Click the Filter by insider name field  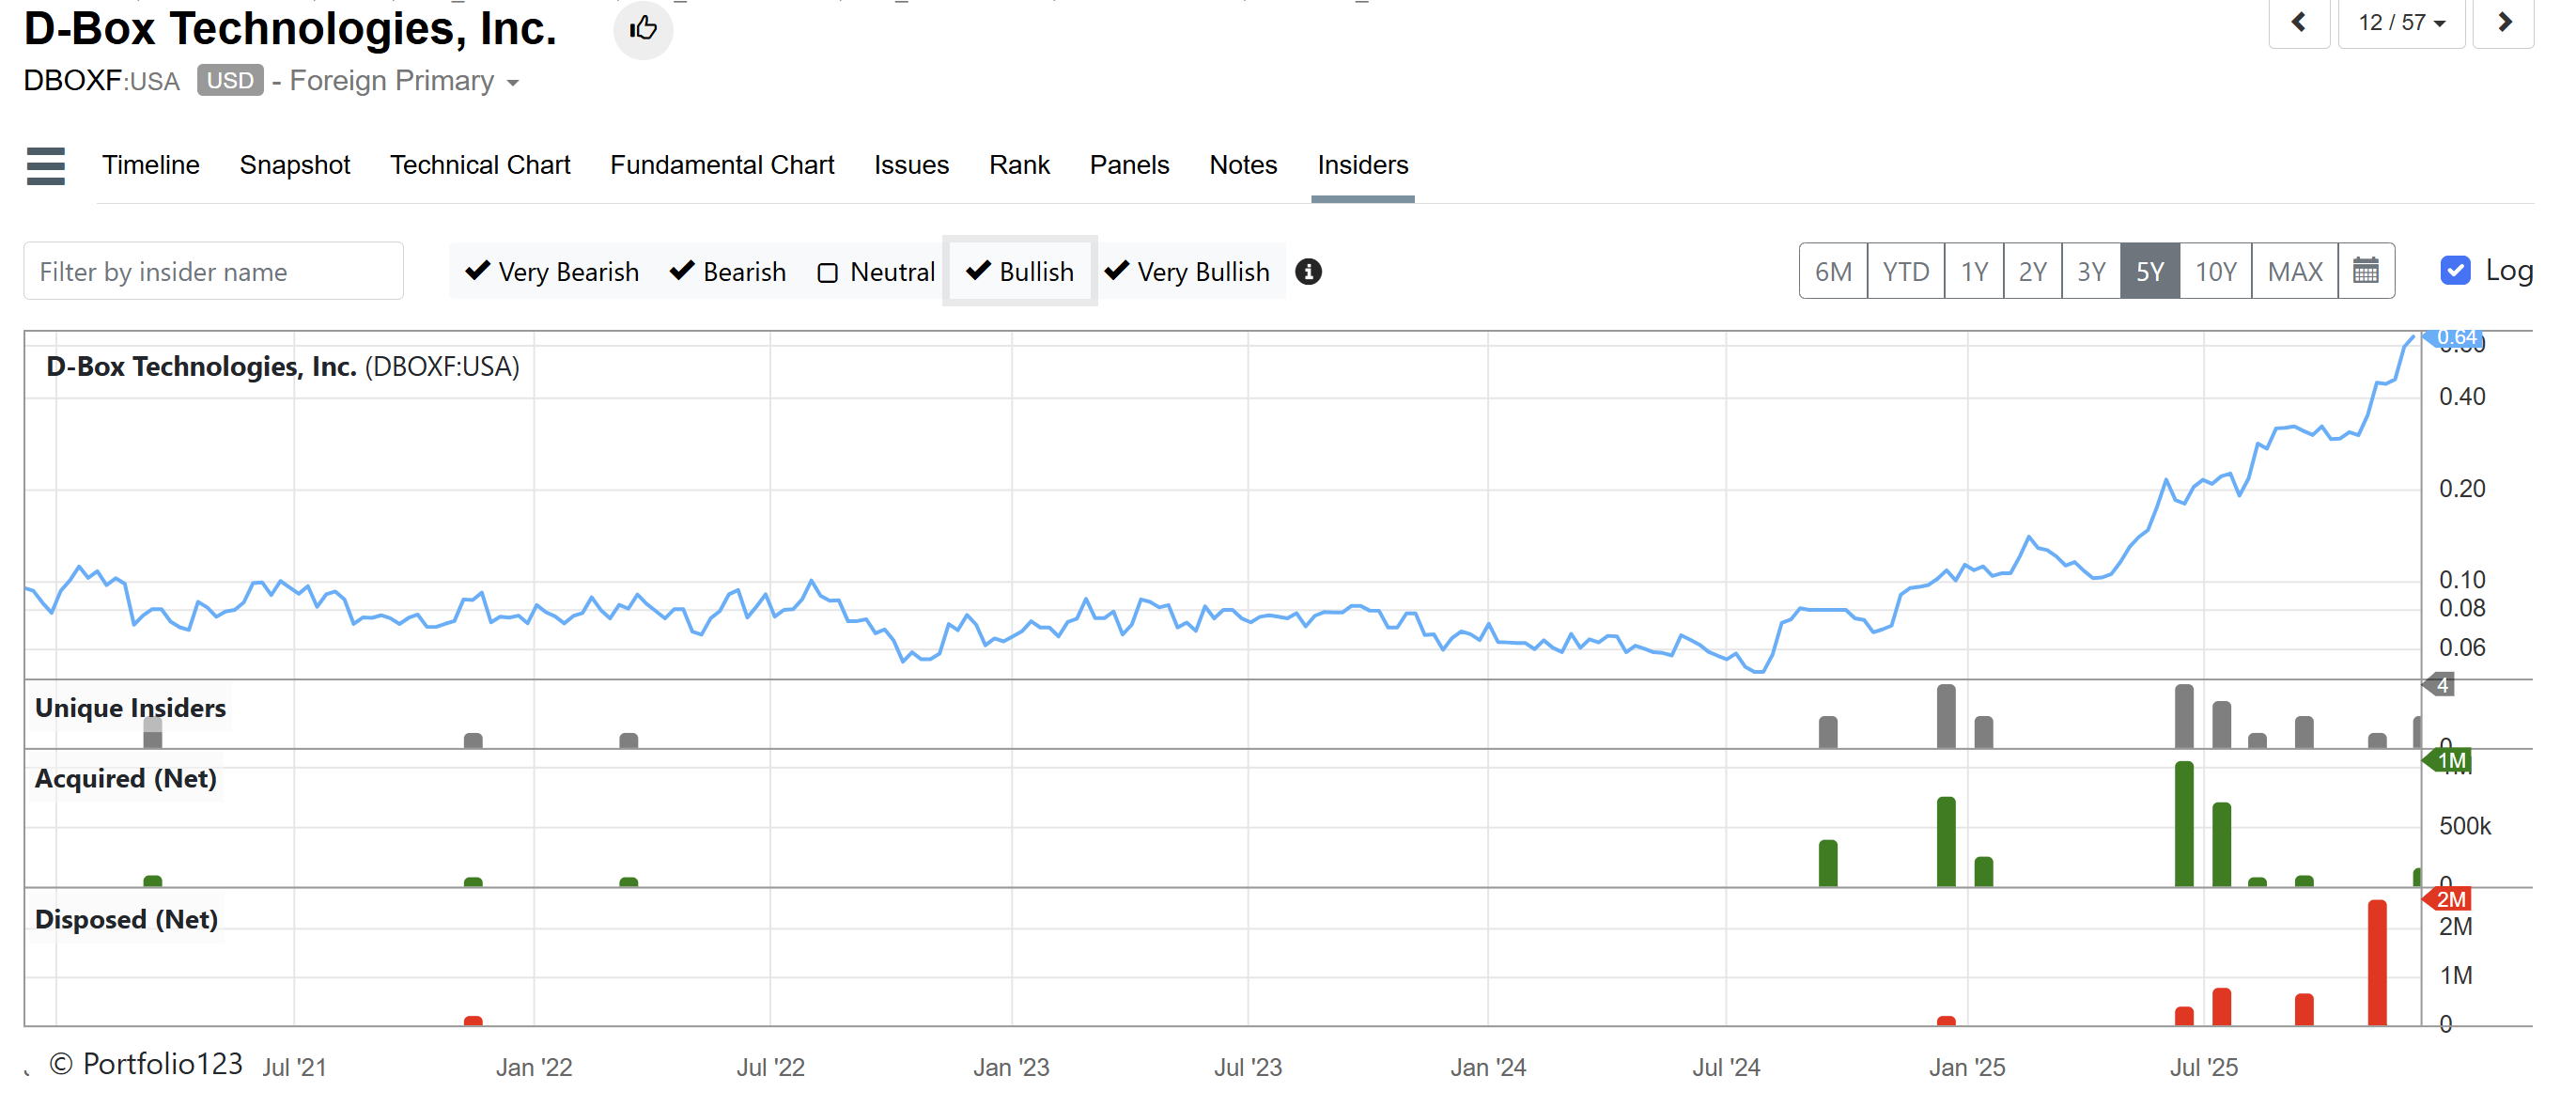pyautogui.click(x=213, y=271)
